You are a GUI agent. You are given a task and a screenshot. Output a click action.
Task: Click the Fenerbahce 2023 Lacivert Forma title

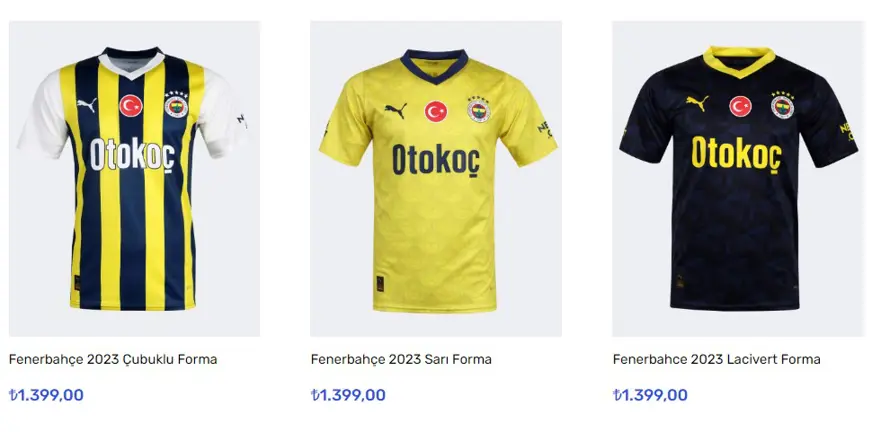(x=716, y=359)
